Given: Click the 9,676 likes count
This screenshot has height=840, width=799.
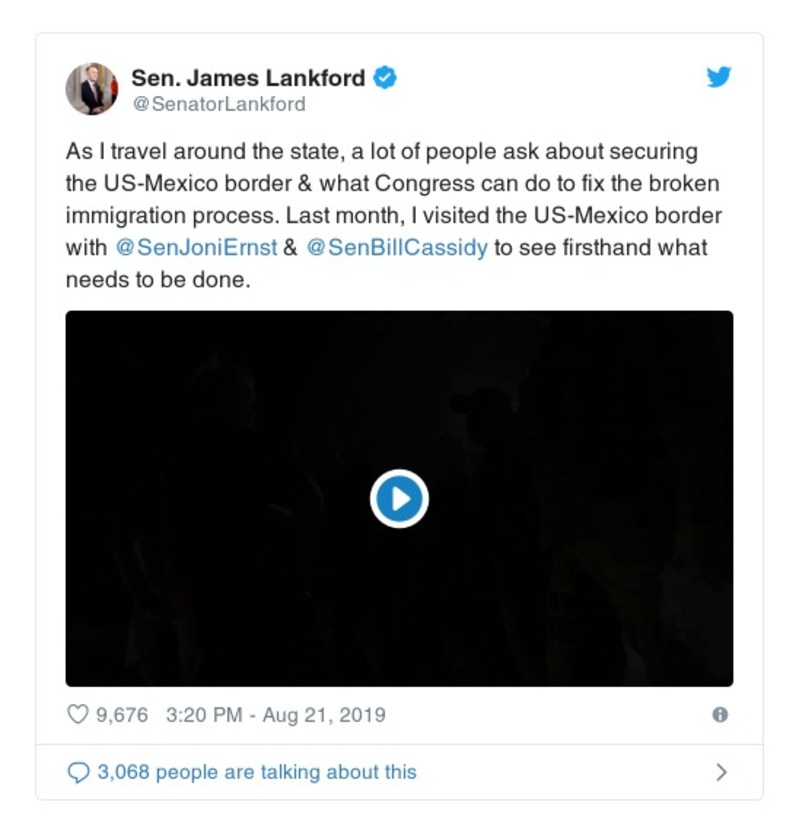Looking at the screenshot, I should (122, 715).
